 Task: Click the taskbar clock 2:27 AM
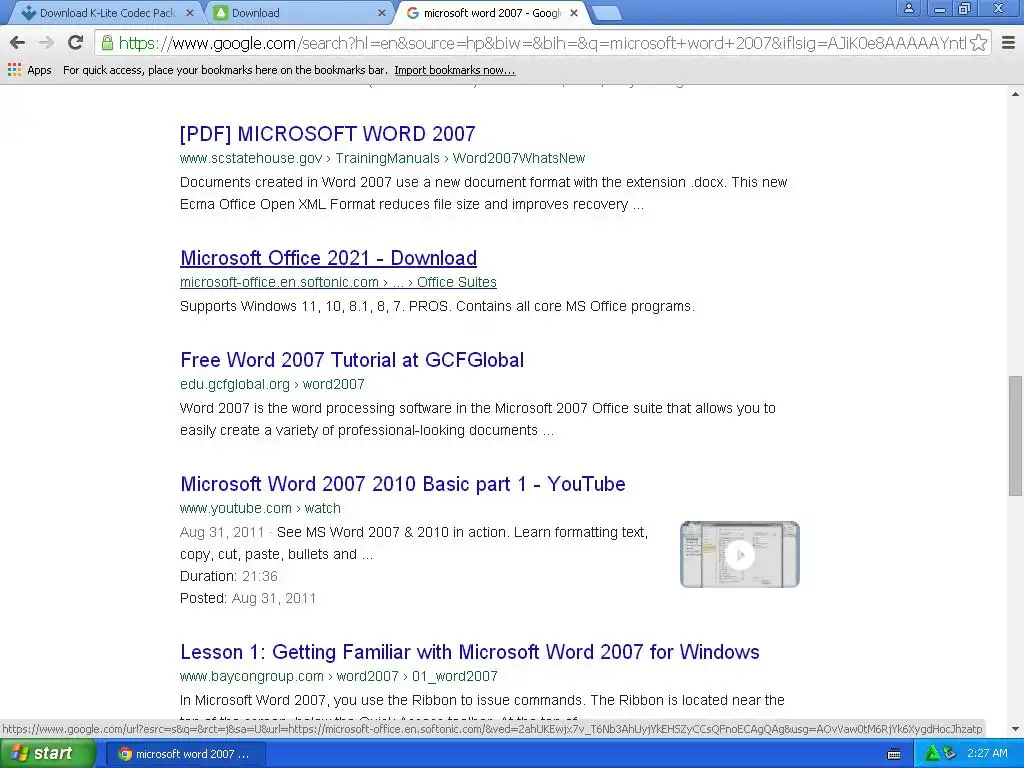pos(987,754)
